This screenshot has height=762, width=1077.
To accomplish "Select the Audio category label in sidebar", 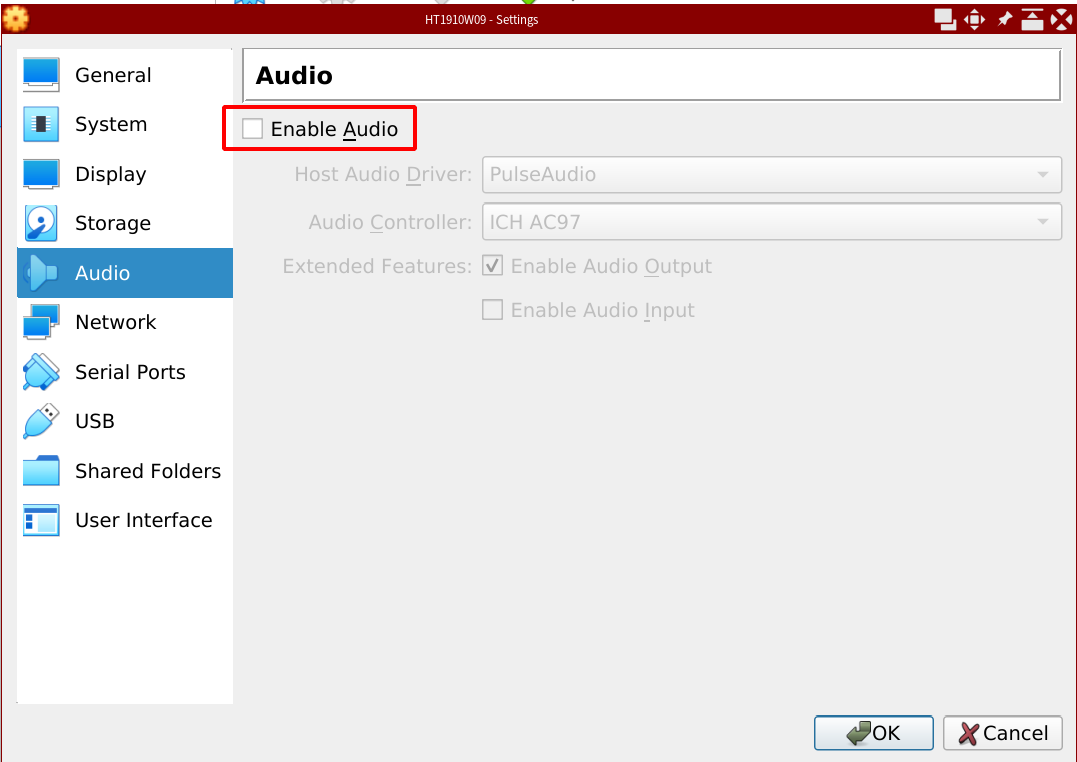I will [102, 273].
